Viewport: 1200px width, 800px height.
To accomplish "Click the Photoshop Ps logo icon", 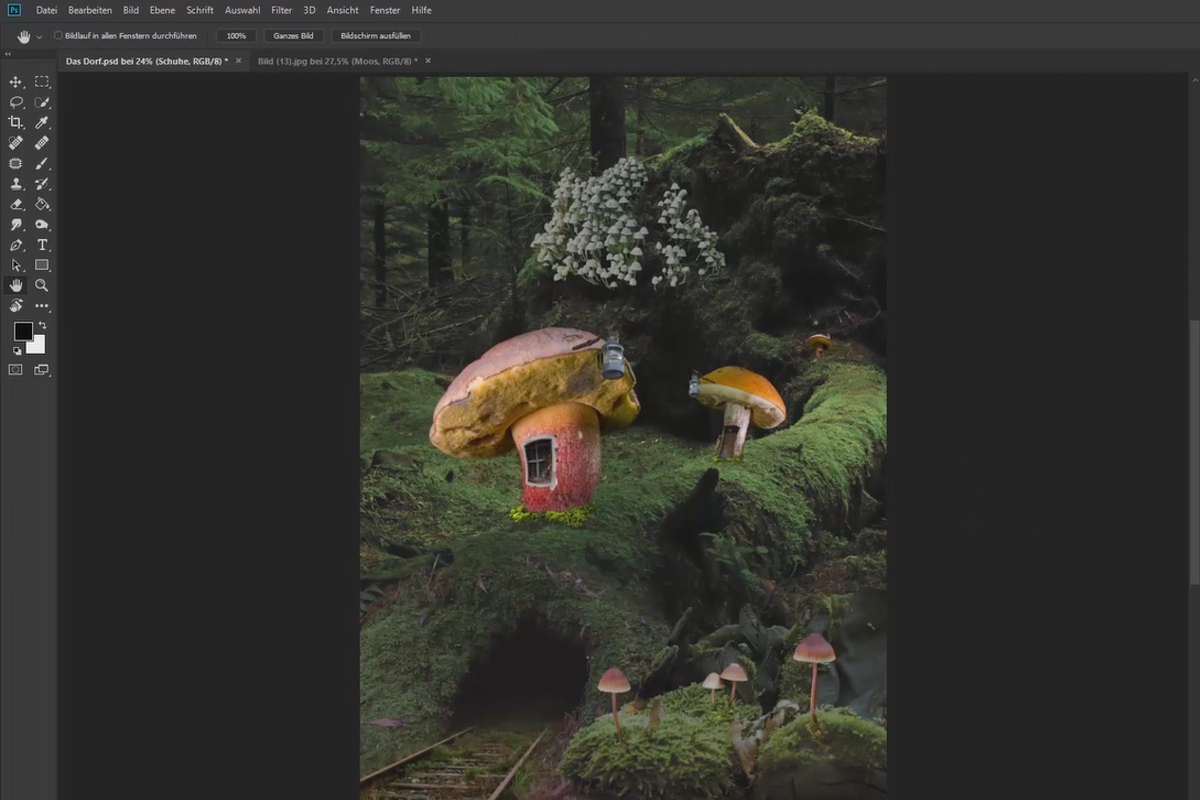I will (x=14, y=10).
